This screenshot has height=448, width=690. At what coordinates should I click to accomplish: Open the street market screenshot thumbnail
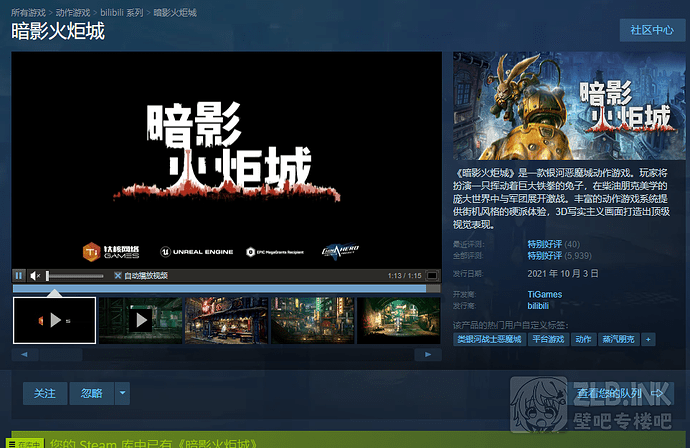coord(227,320)
